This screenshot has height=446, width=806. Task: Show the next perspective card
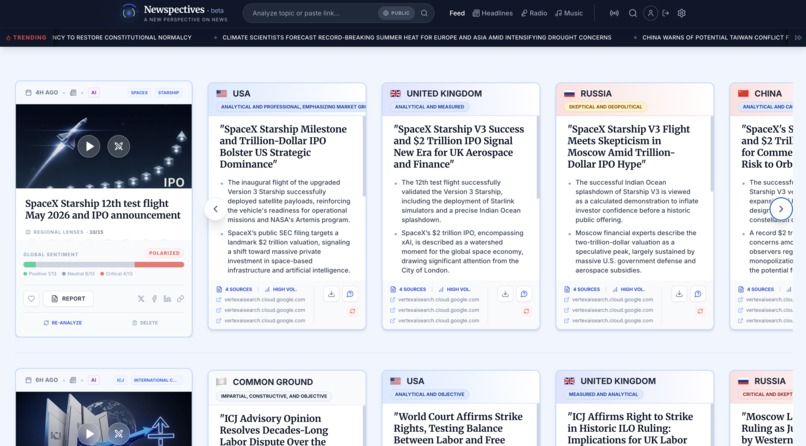tap(781, 209)
